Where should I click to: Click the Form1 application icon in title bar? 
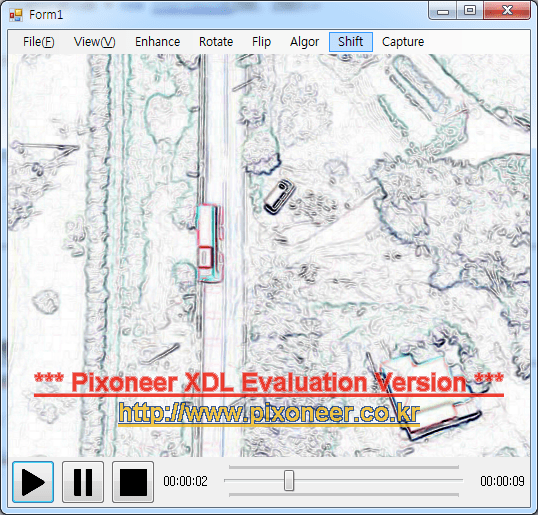pos(16,15)
